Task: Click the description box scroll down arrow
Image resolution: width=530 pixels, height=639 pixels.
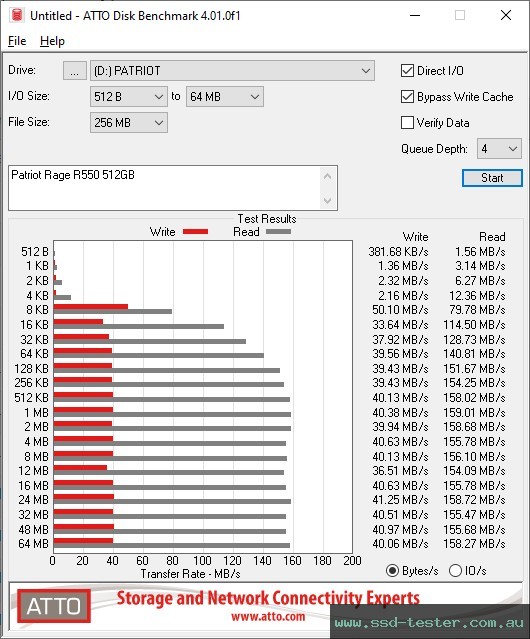Action: point(328,200)
